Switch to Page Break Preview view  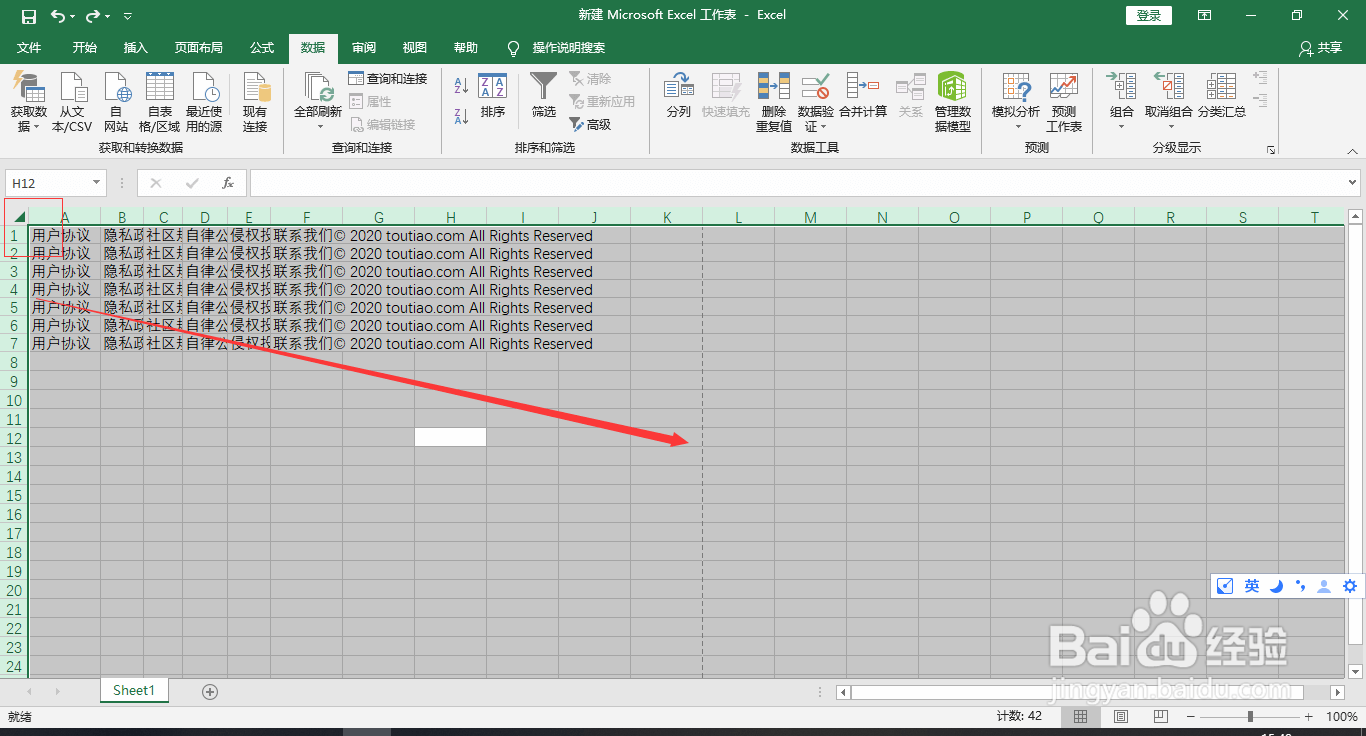tap(1161, 717)
